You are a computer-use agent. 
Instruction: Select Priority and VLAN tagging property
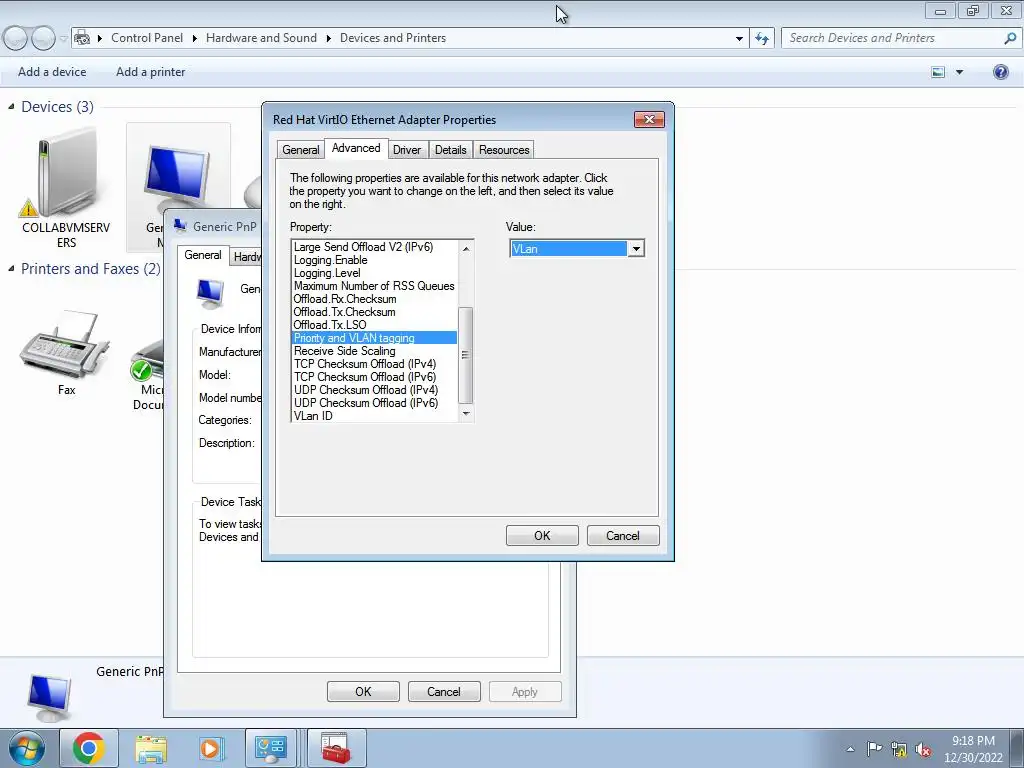[x=374, y=338]
